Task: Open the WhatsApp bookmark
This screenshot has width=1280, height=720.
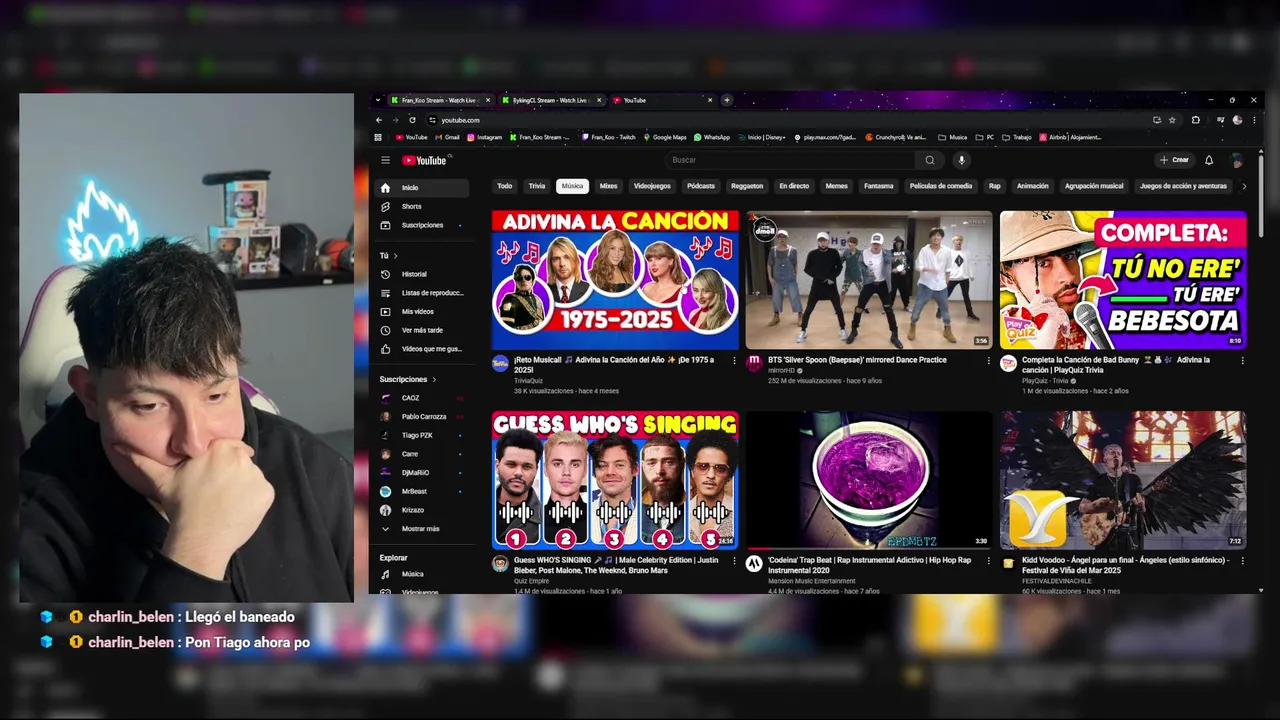Action: (712, 137)
